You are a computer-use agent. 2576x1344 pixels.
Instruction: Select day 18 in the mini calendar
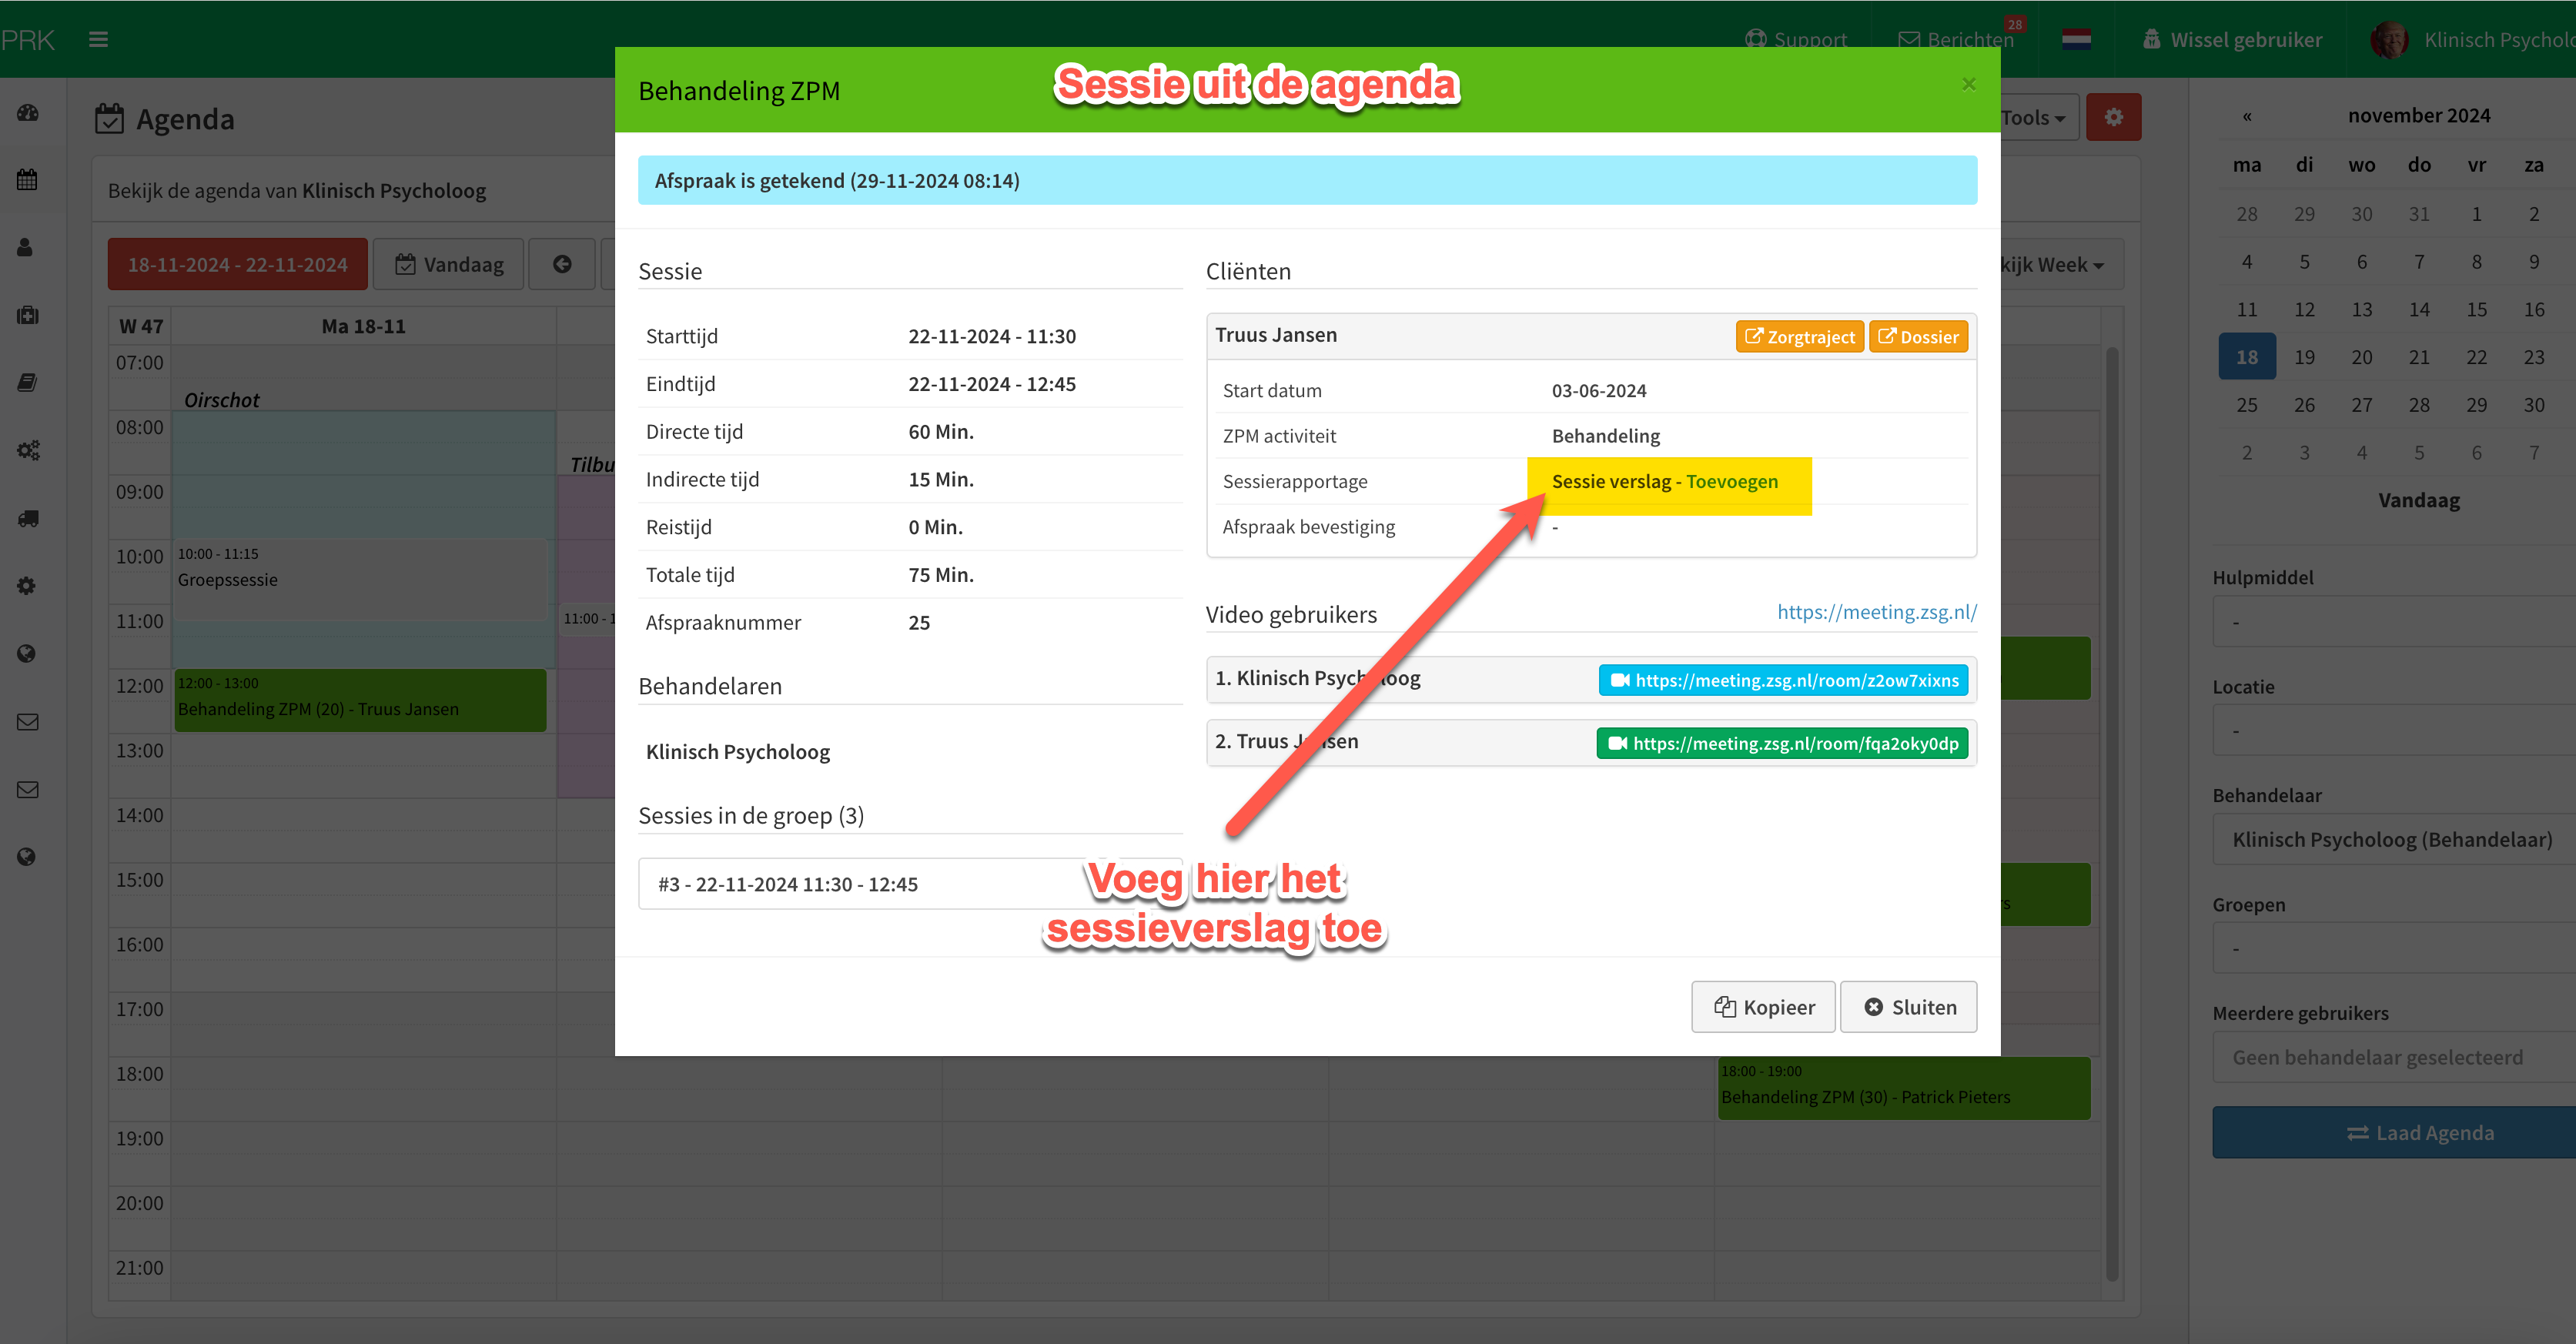click(x=2247, y=357)
